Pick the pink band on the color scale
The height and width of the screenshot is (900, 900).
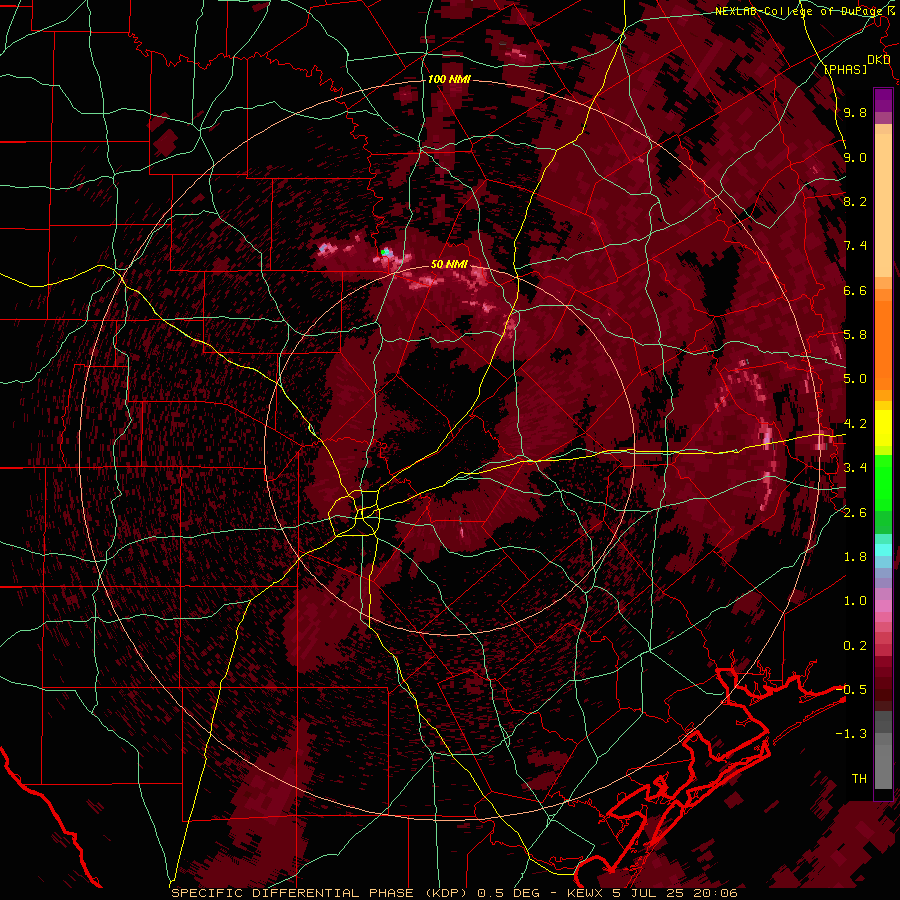883,606
